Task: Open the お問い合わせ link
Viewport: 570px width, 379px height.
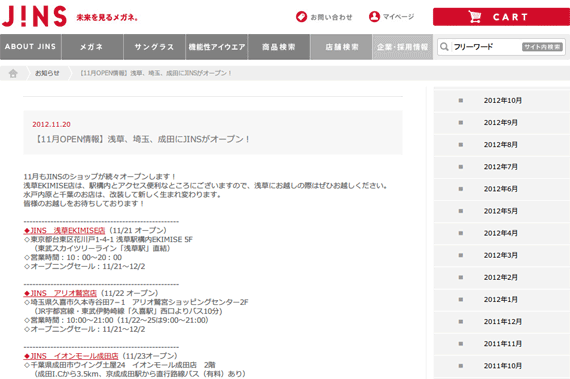Action: tap(331, 17)
